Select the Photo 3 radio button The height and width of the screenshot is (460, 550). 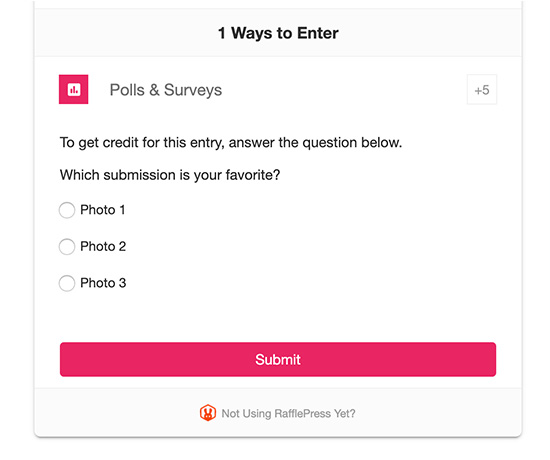coord(67,283)
